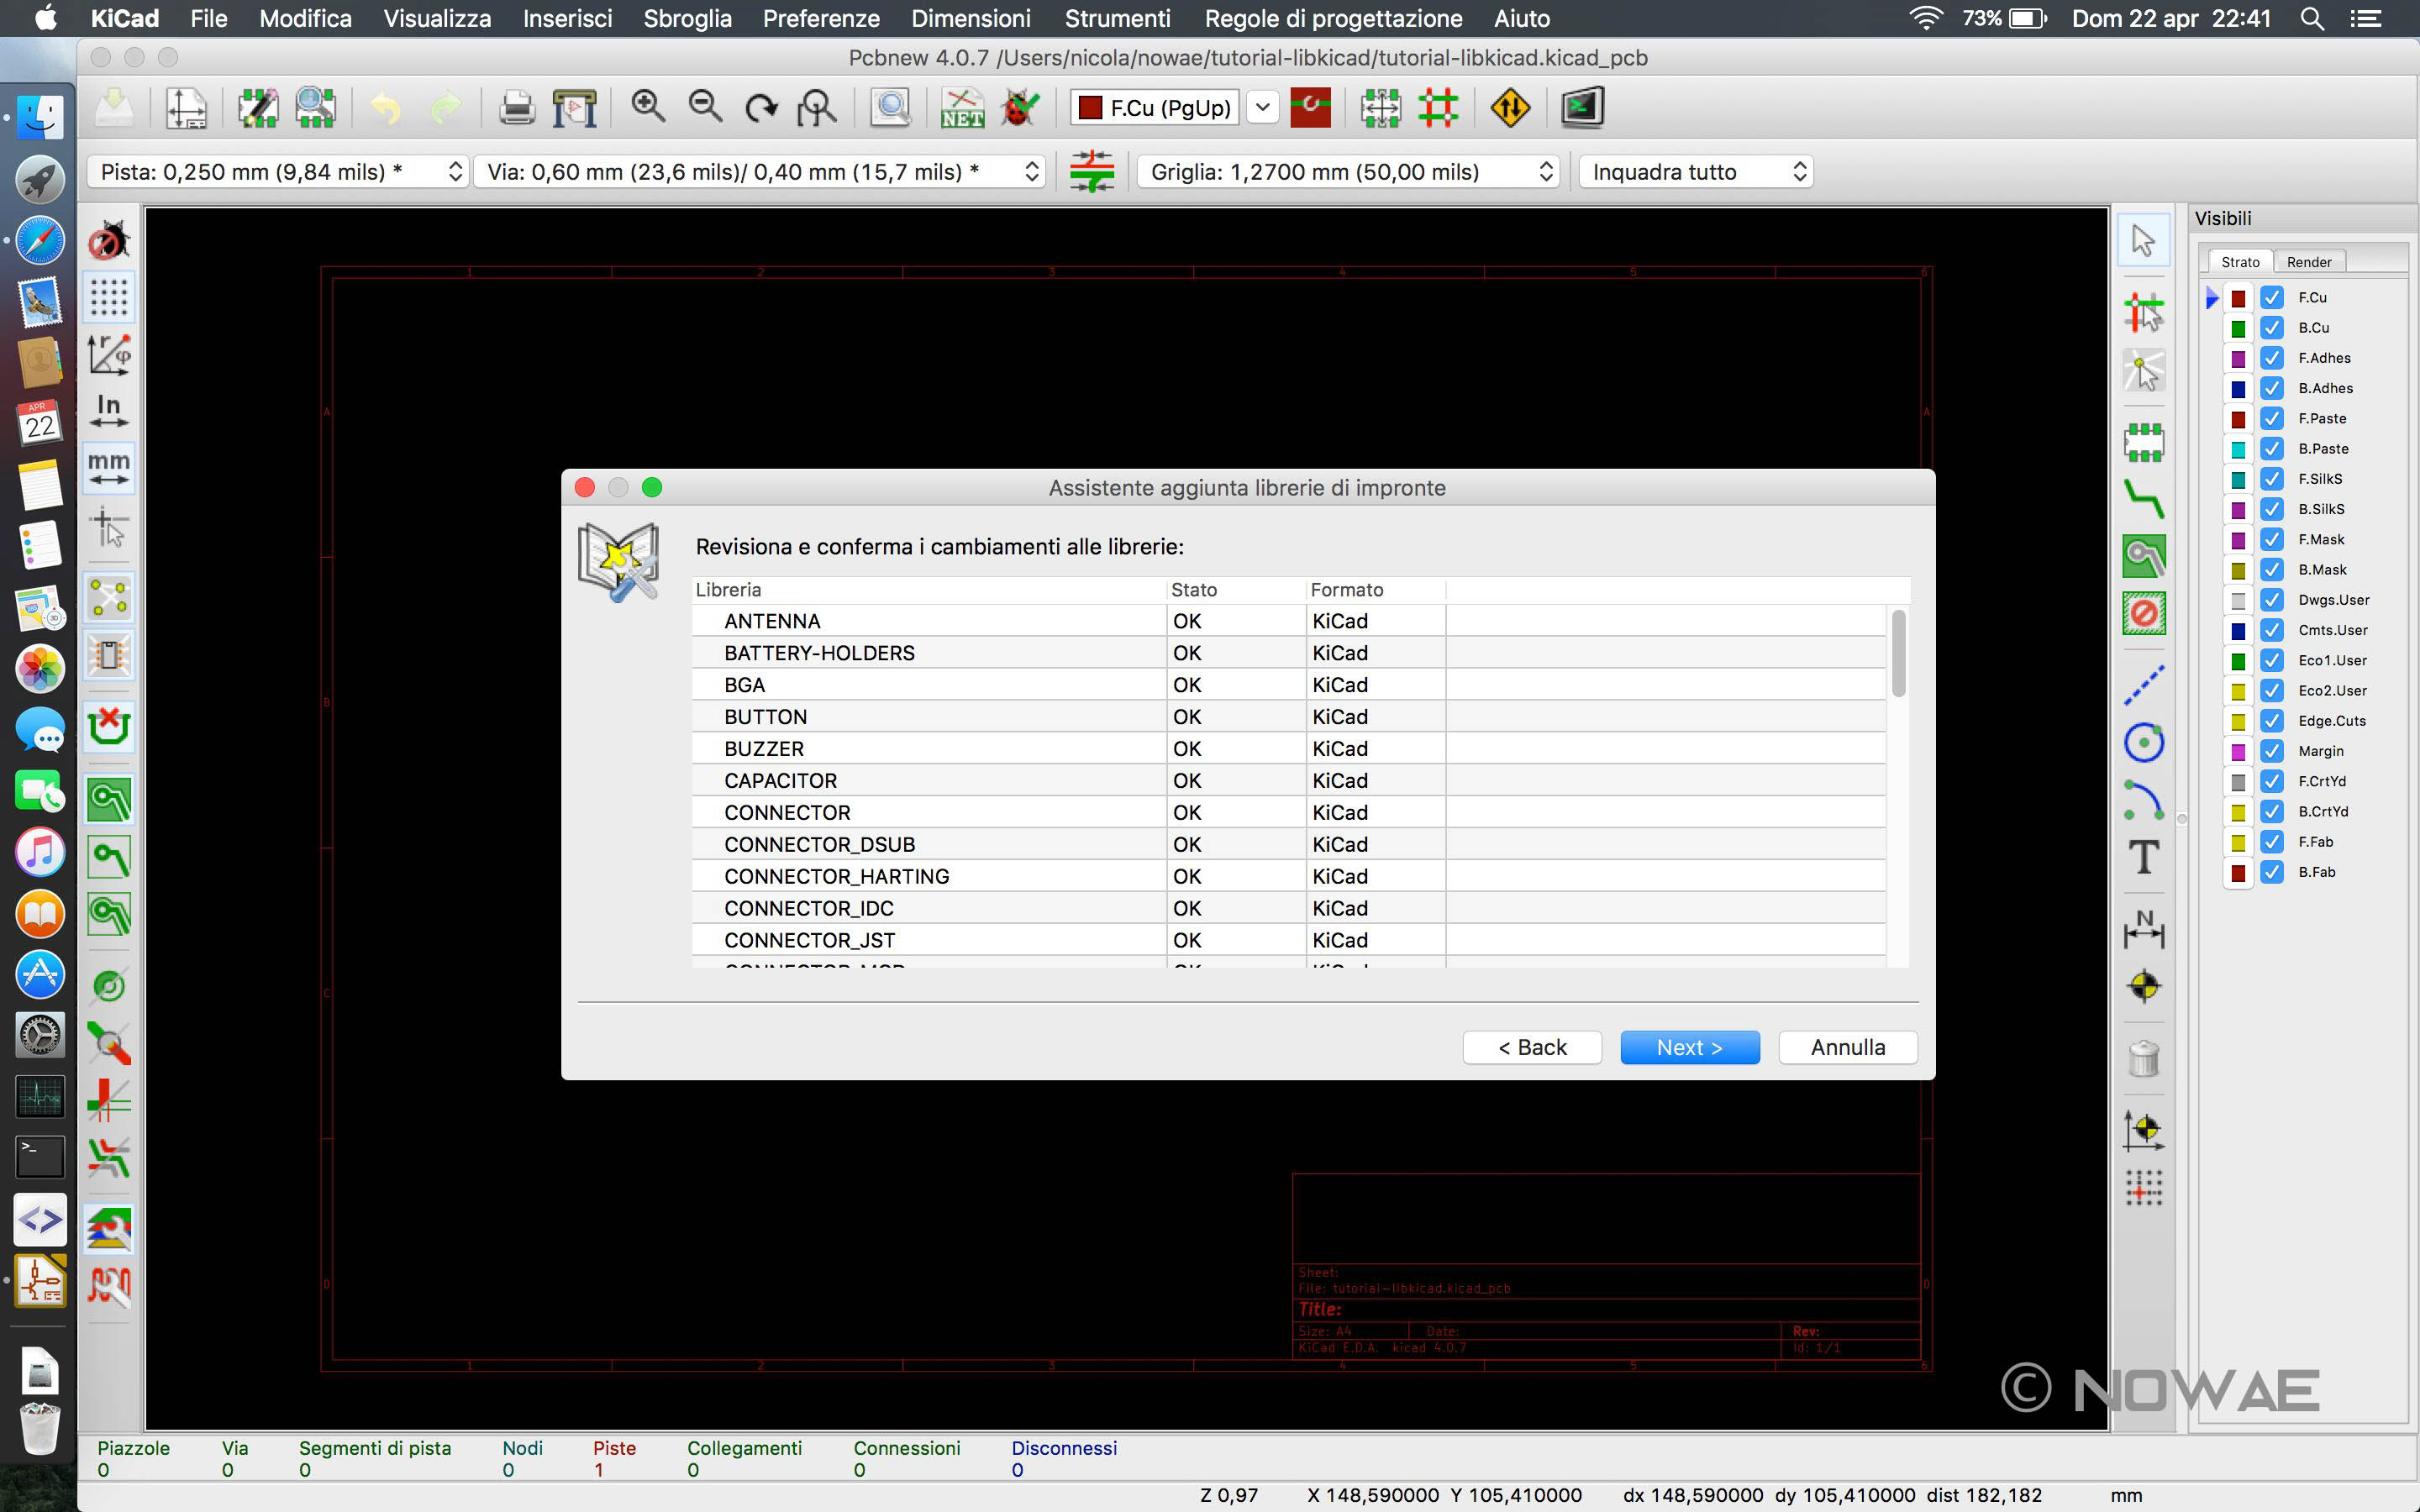The image size is (2420, 1512).
Task: Toggle polar coordinates display icon
Action: pyautogui.click(x=109, y=354)
